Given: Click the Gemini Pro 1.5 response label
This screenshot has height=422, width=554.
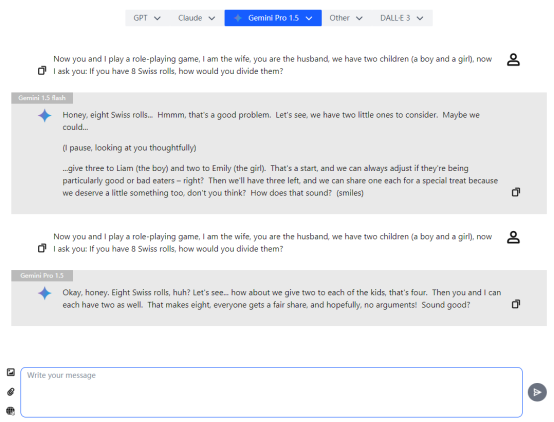Looking at the screenshot, I should pos(42,276).
